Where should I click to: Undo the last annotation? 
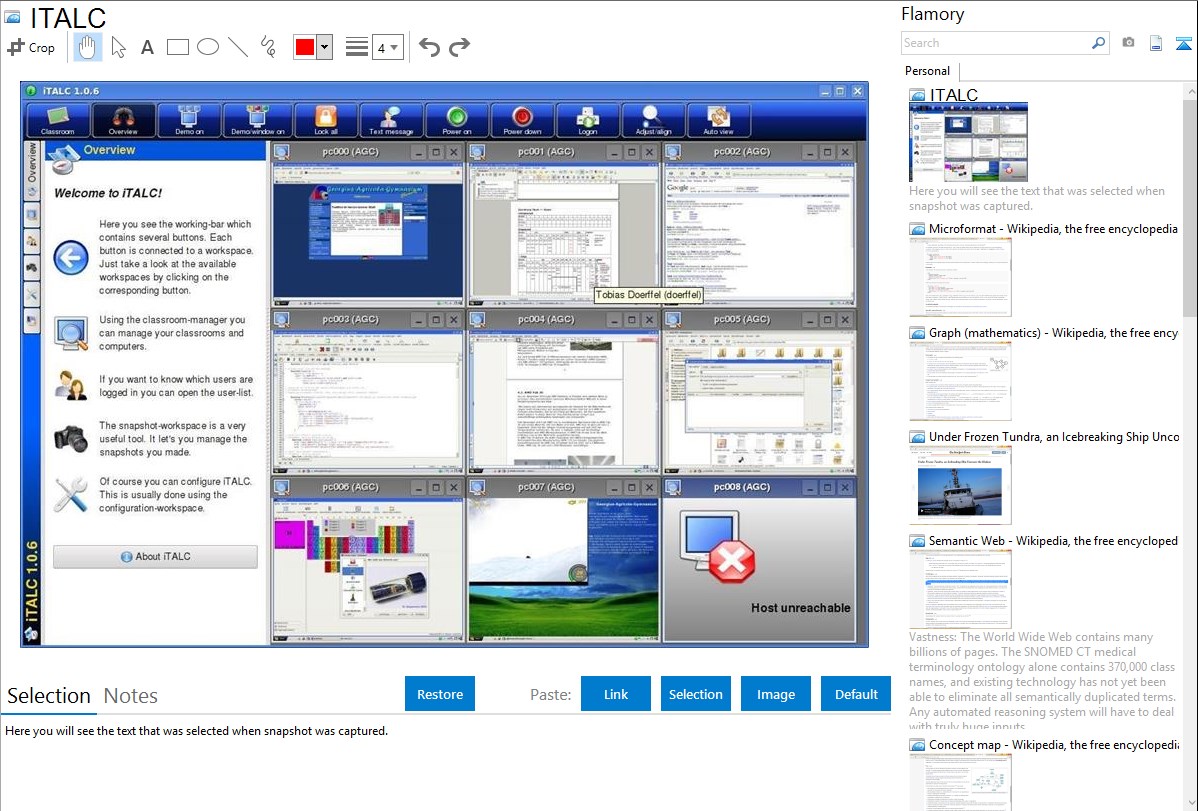click(429, 47)
